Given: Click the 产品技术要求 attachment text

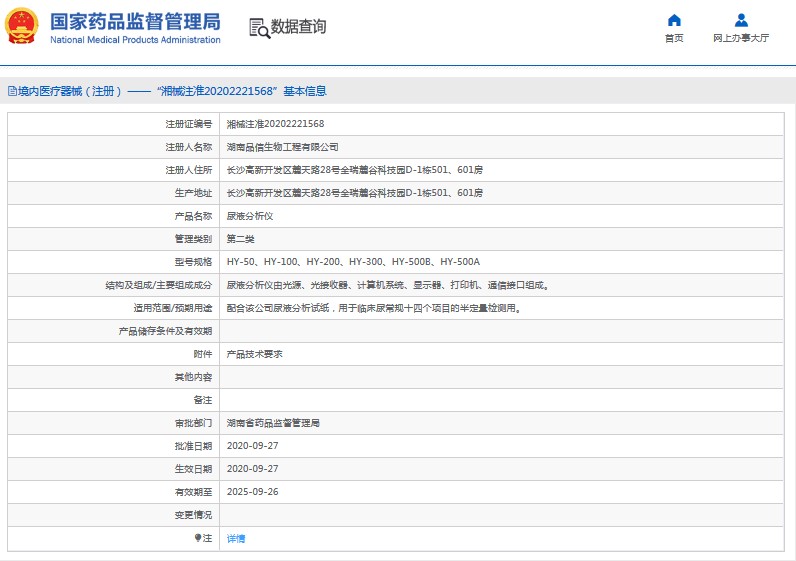Looking at the screenshot, I should tap(255, 354).
